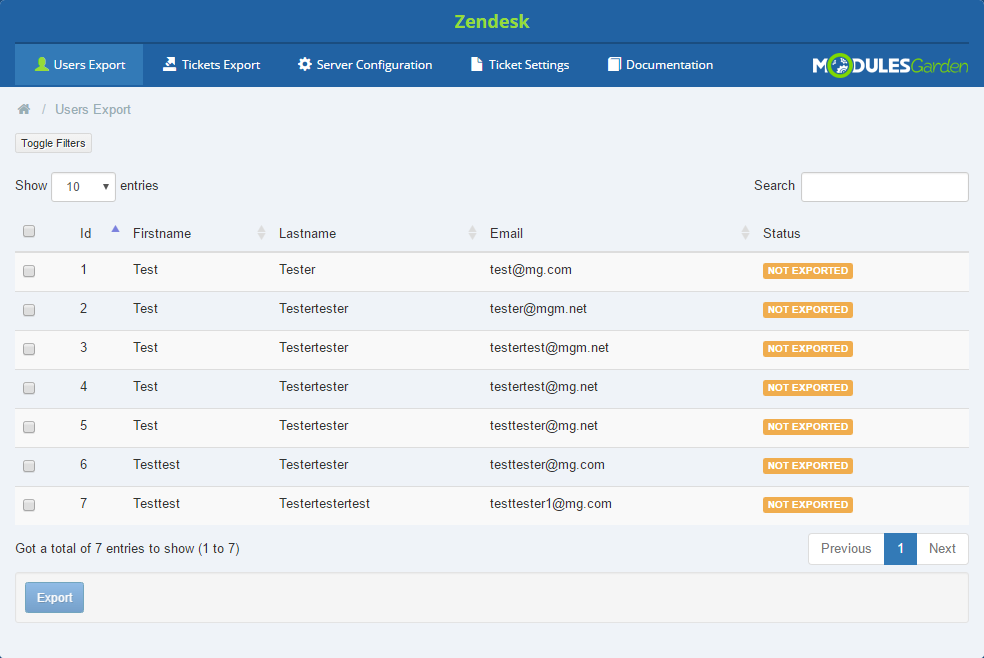Click the Server Configuration gear icon

304,64
